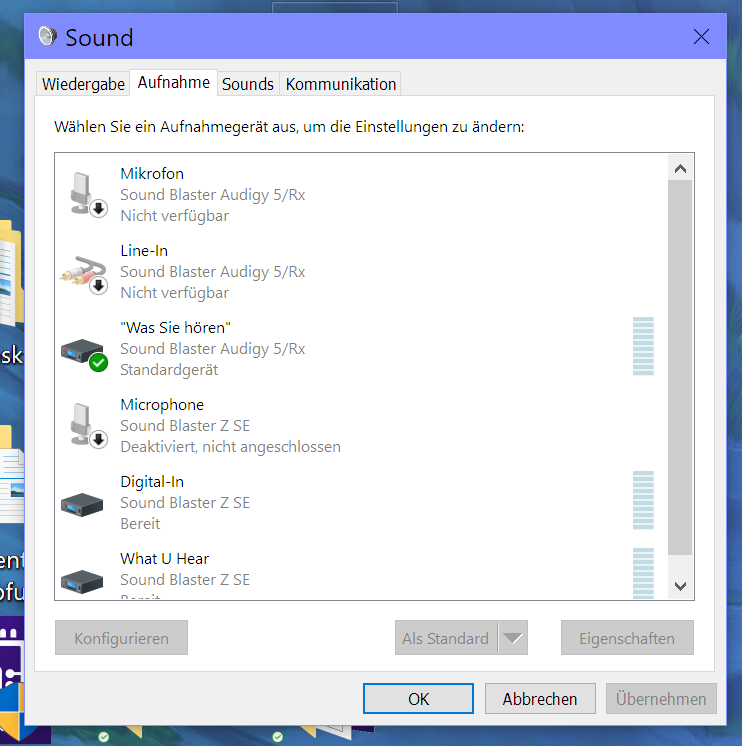The height and width of the screenshot is (746, 742).
Task: Select the "Mikrofon" device name
Action: [152, 174]
